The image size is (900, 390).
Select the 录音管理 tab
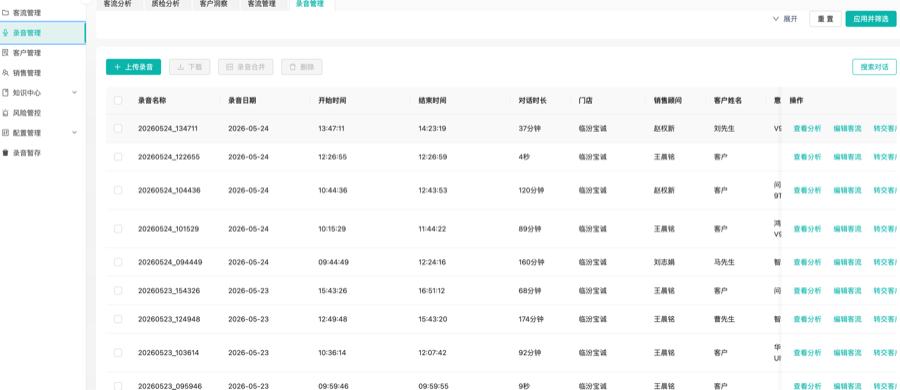click(310, 4)
